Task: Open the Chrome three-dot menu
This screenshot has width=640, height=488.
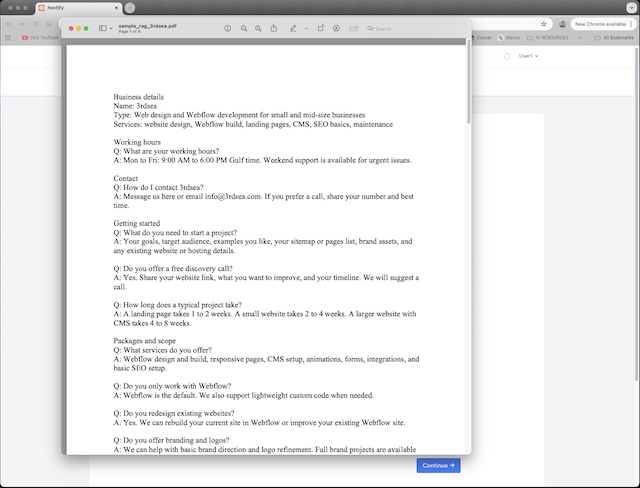Action: point(631,24)
